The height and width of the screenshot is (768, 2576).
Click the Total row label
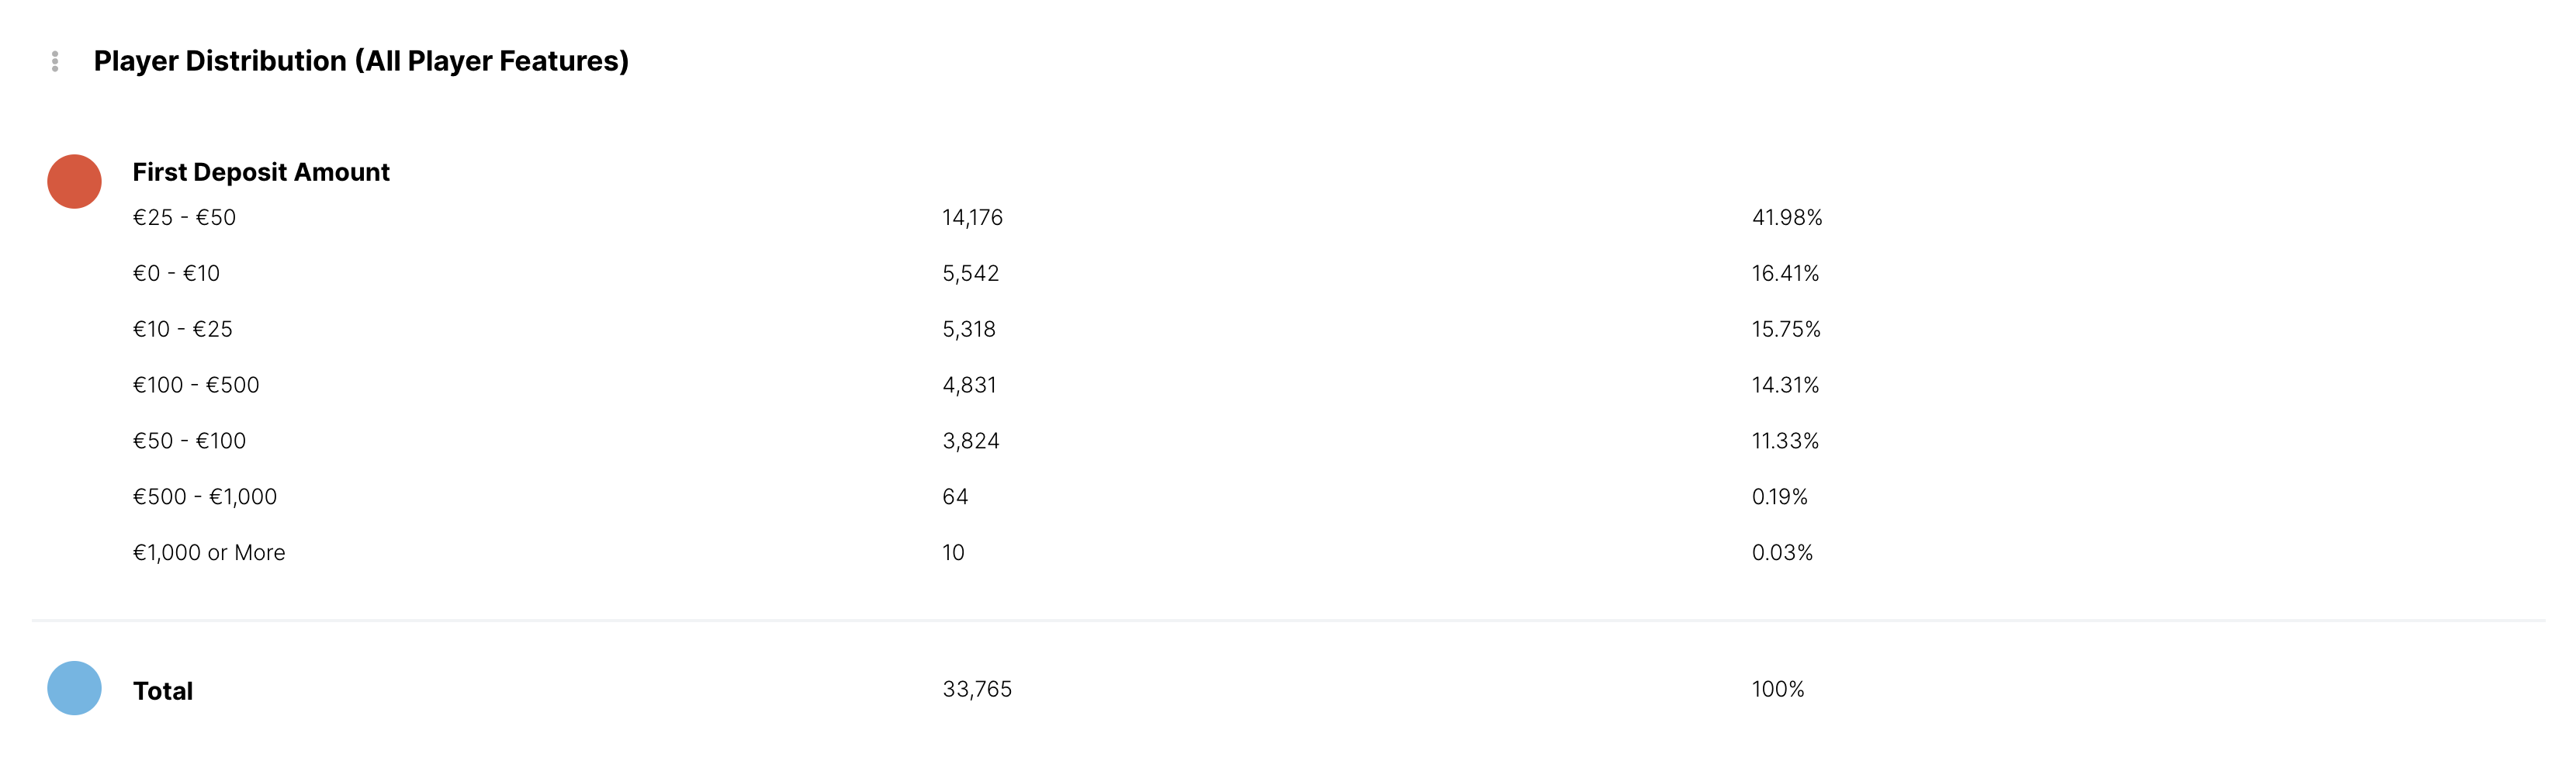[163, 691]
